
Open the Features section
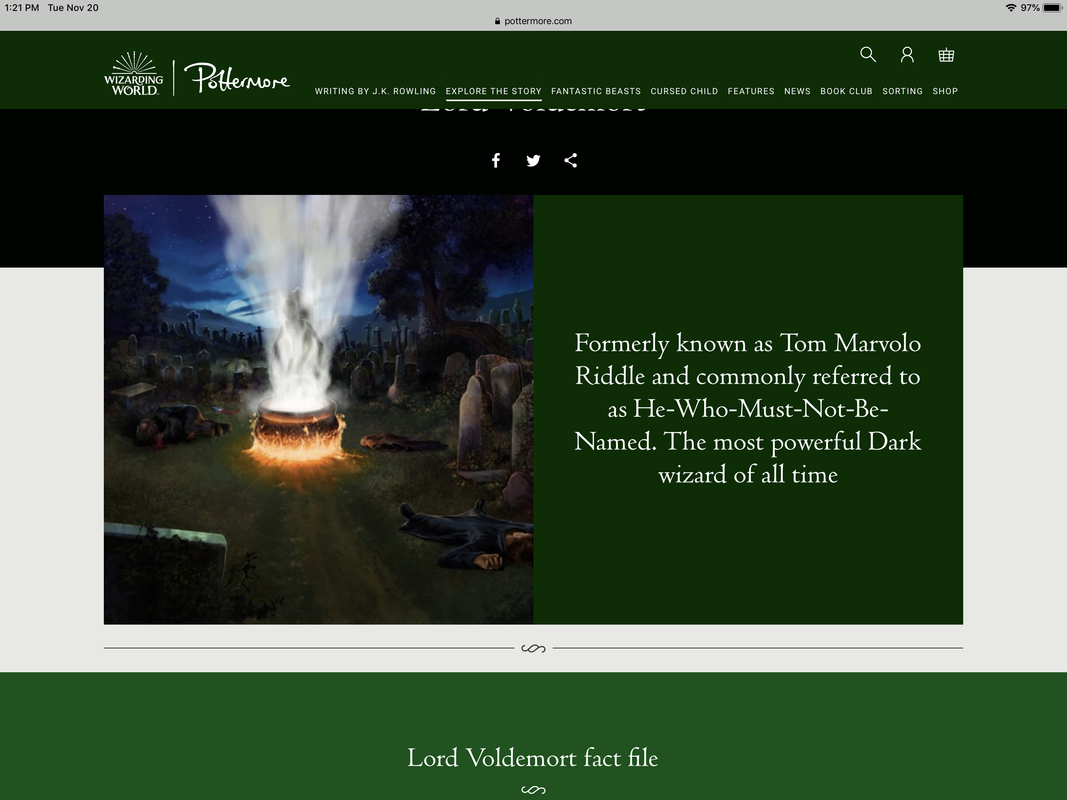[751, 91]
